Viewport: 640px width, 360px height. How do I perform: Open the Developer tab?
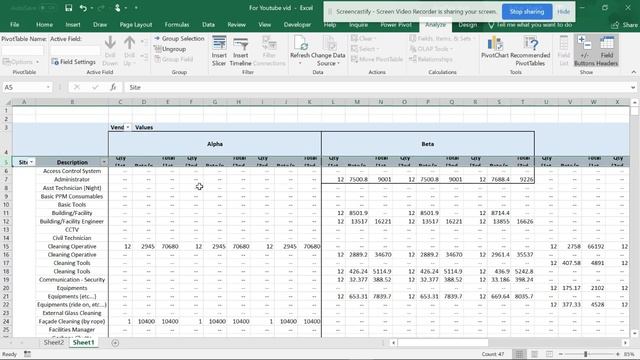297,25
